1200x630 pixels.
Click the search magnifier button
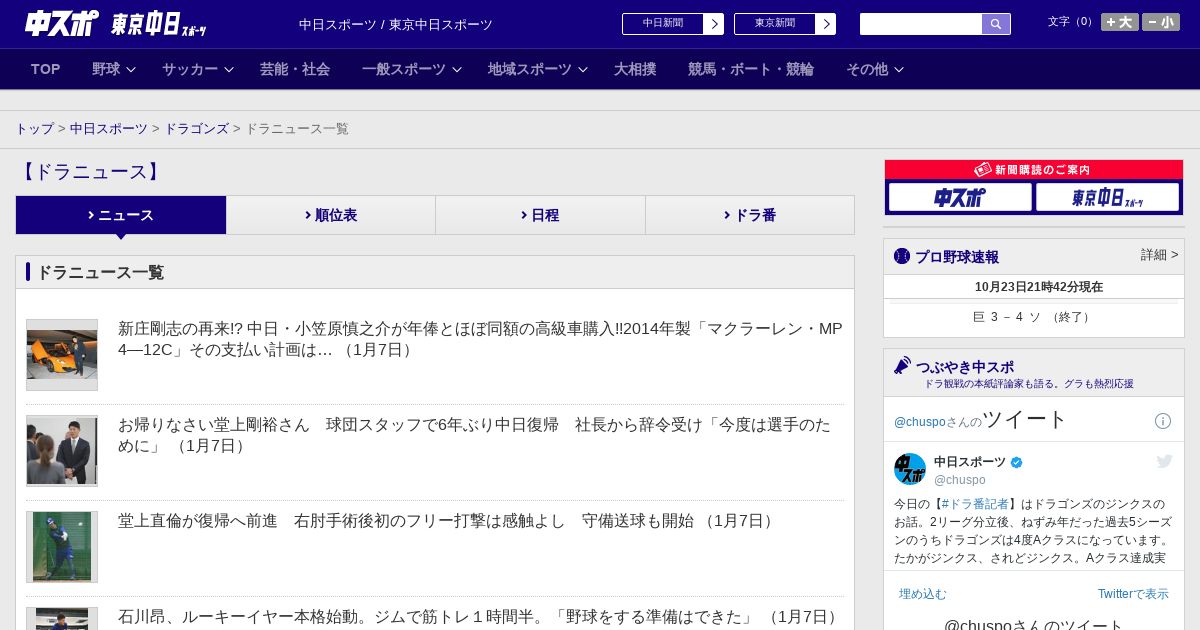996,24
